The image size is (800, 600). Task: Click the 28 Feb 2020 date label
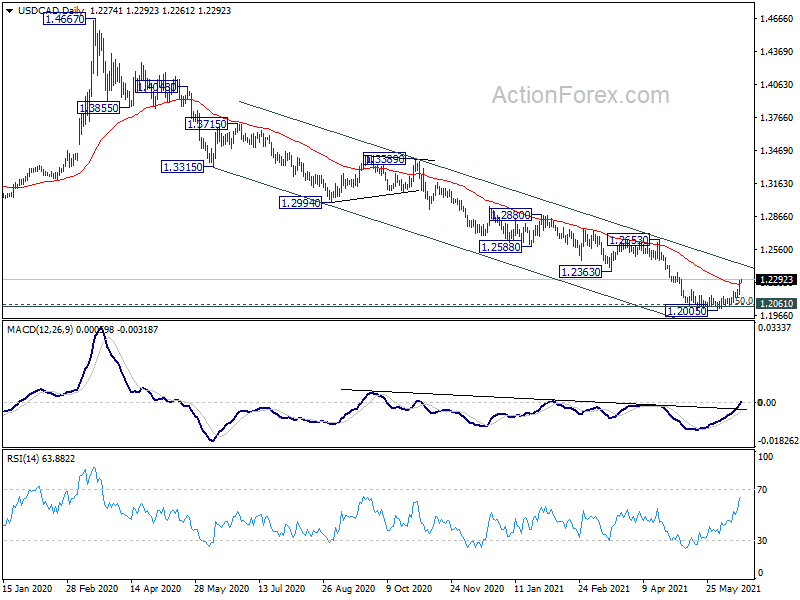tap(92, 588)
